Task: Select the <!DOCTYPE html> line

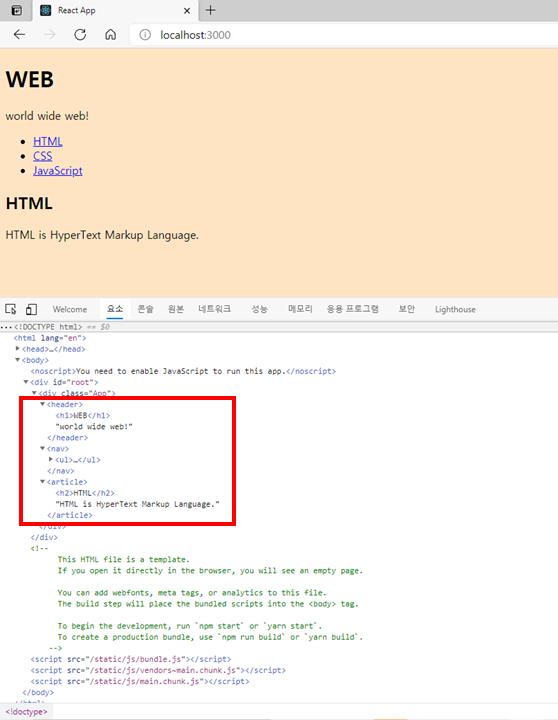Action: (48, 327)
